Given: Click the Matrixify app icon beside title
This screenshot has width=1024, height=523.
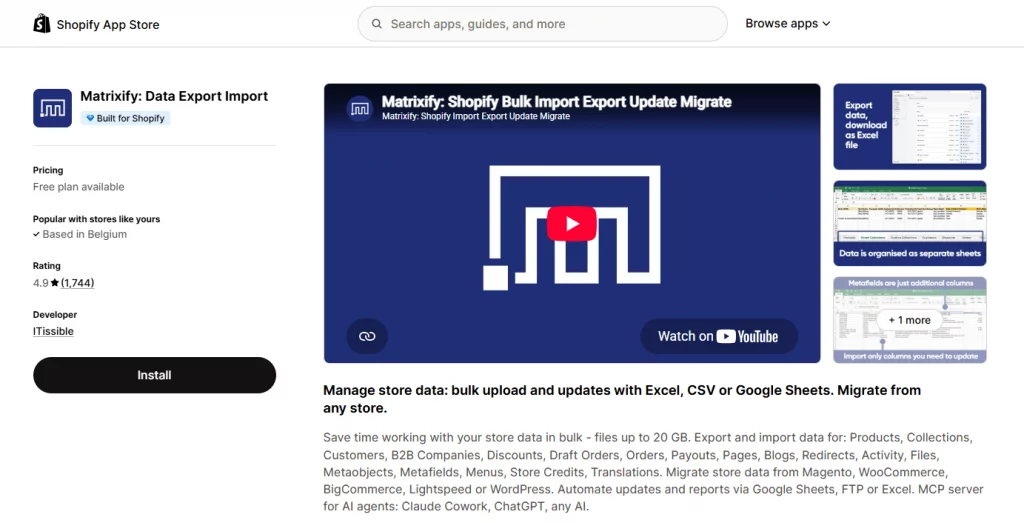Looking at the screenshot, I should point(52,108).
